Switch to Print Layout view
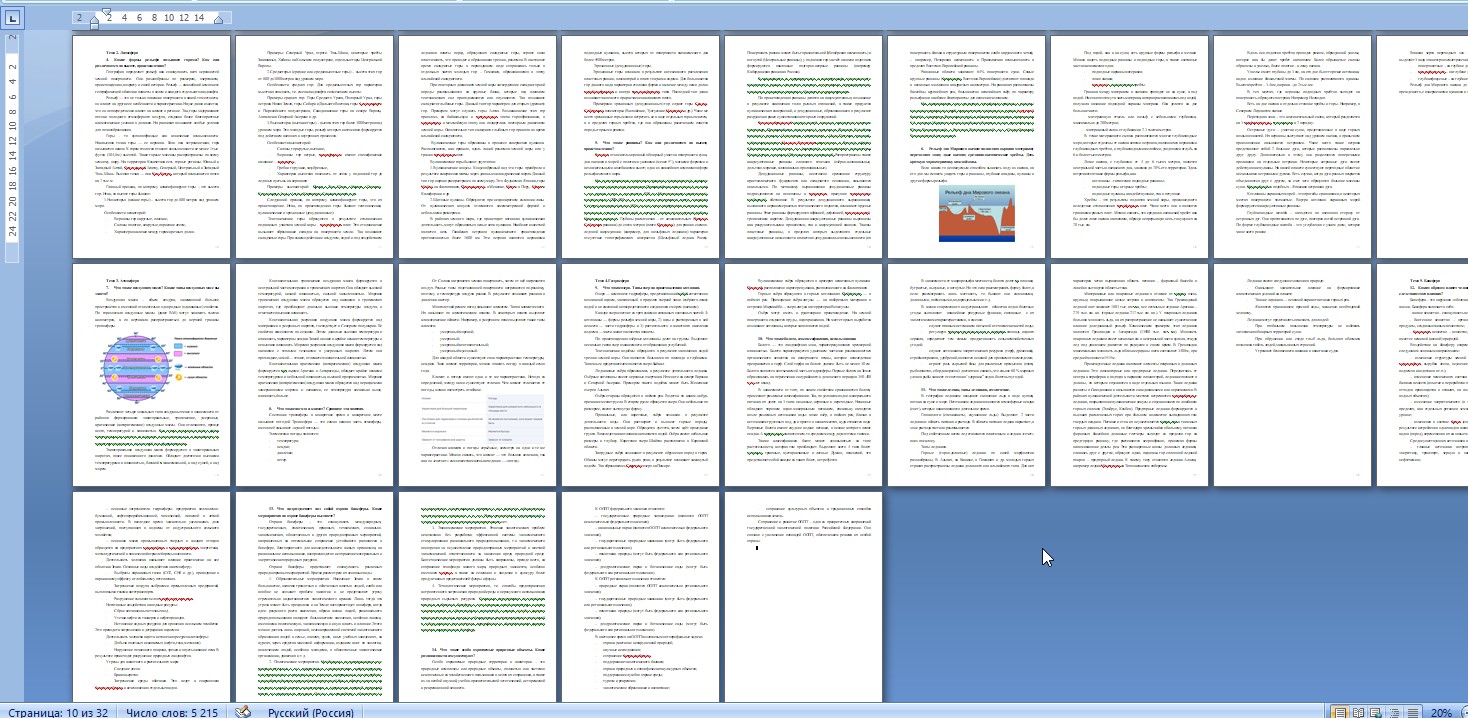This screenshot has width=1468, height=718. coord(1339,712)
